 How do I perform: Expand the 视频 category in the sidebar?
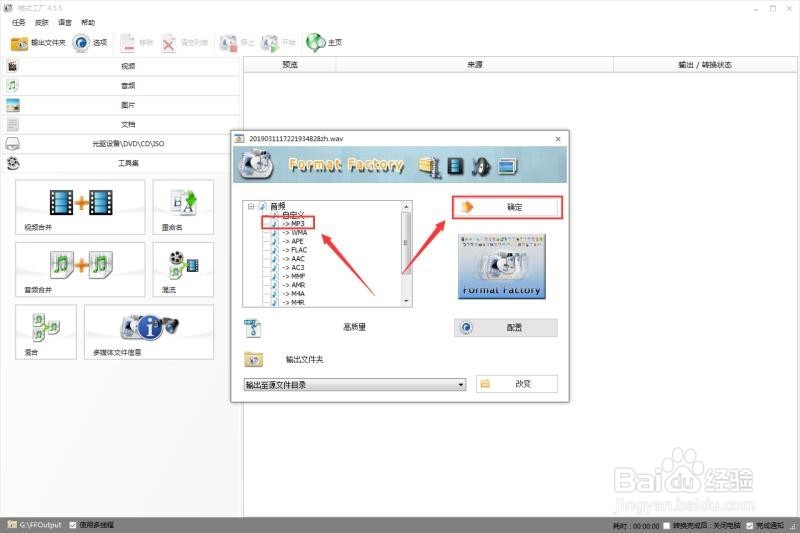tap(121, 66)
